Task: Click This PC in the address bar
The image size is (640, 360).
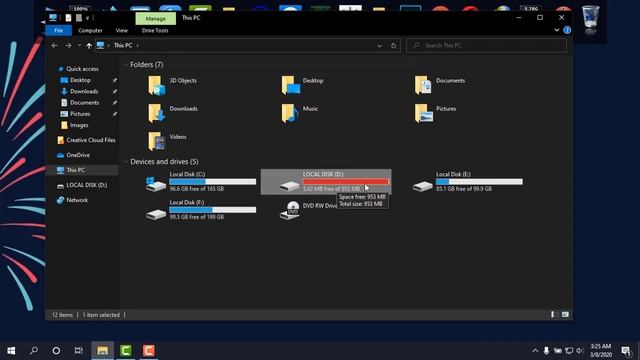Action: [x=123, y=46]
